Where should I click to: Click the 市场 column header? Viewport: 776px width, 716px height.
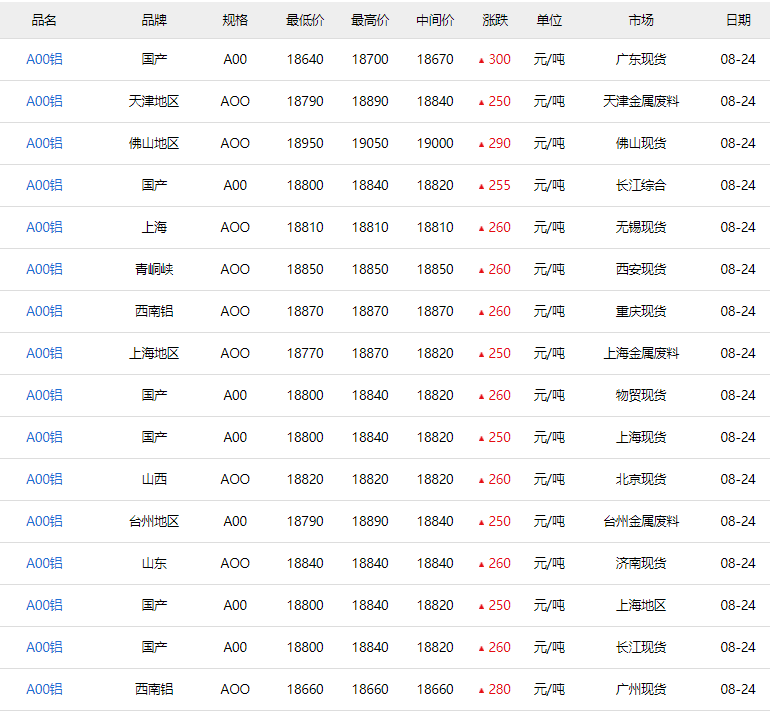click(x=641, y=20)
